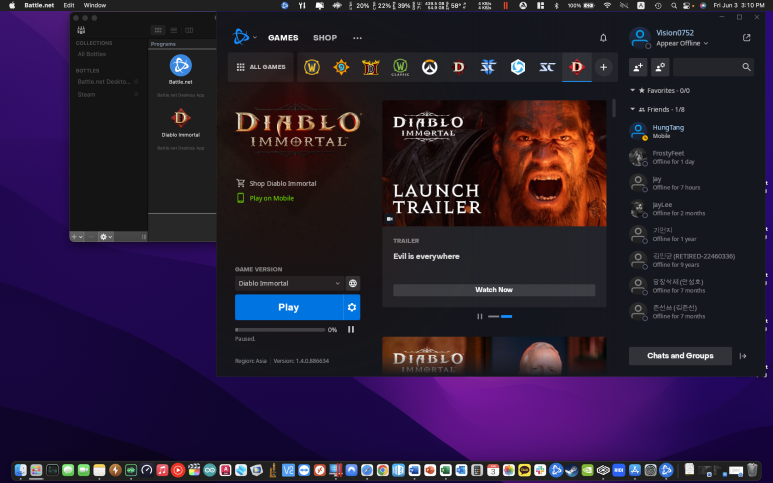The height and width of the screenshot is (483, 773).
Task: Open Spotlight search in menu bar
Action: click(x=673, y=5)
